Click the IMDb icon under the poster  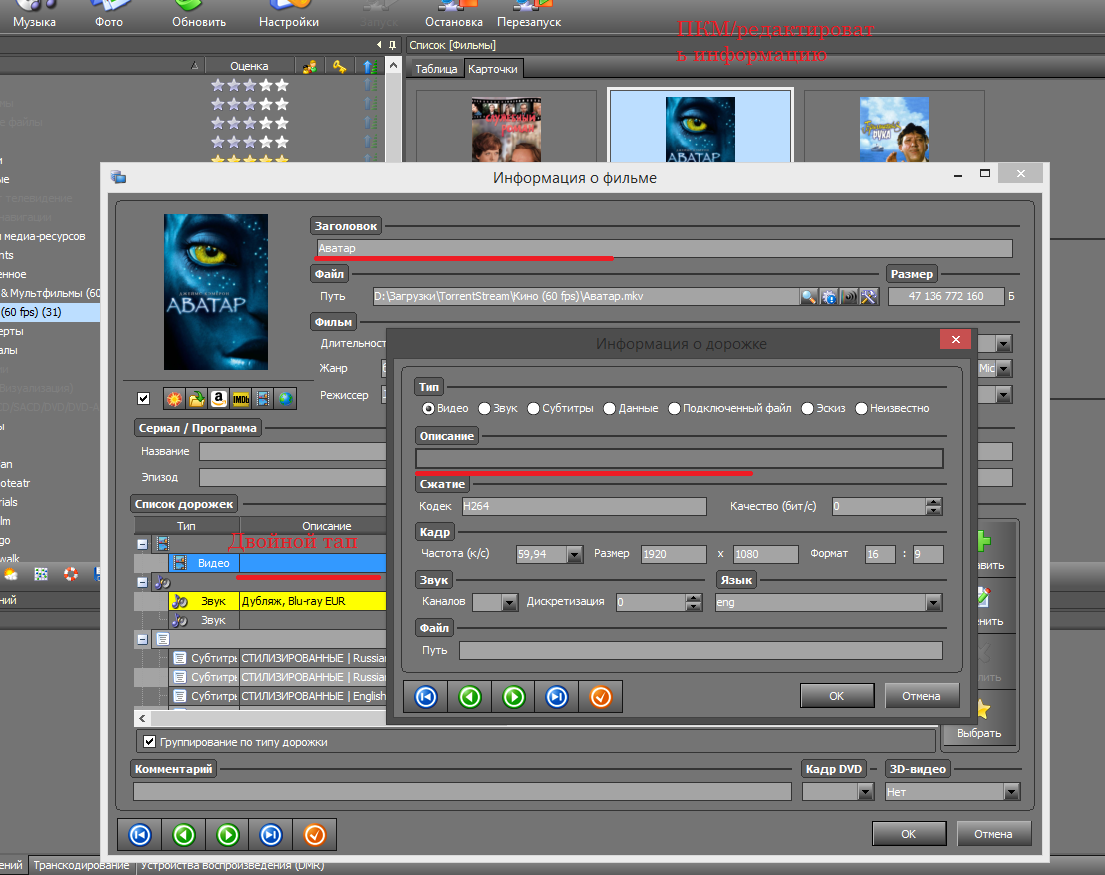[x=241, y=399]
